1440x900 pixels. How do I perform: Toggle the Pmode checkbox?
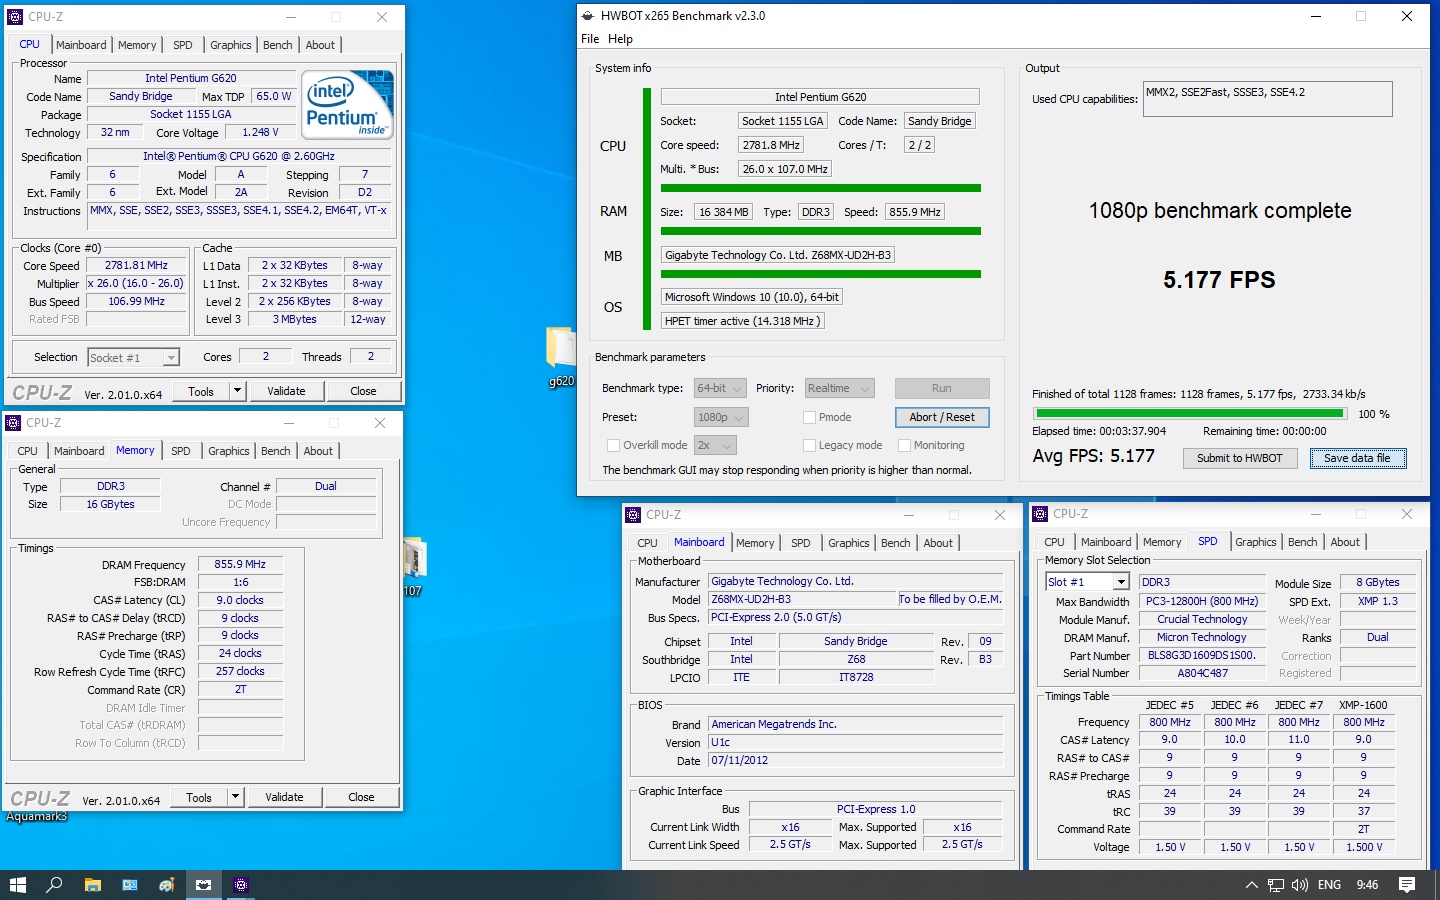[809, 417]
